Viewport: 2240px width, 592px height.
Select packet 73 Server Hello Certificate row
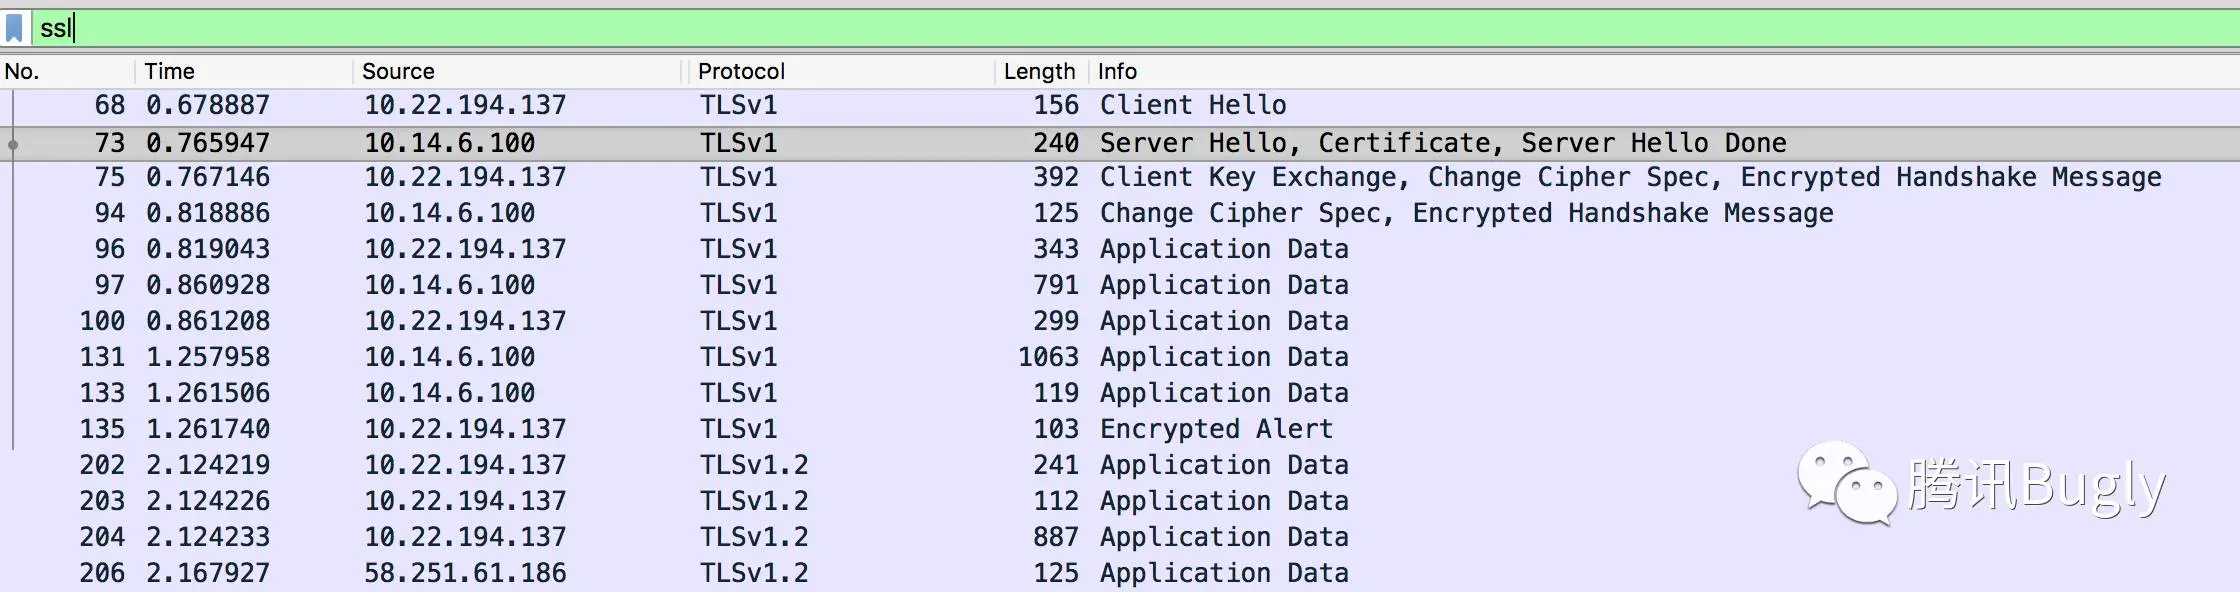(x=1120, y=143)
